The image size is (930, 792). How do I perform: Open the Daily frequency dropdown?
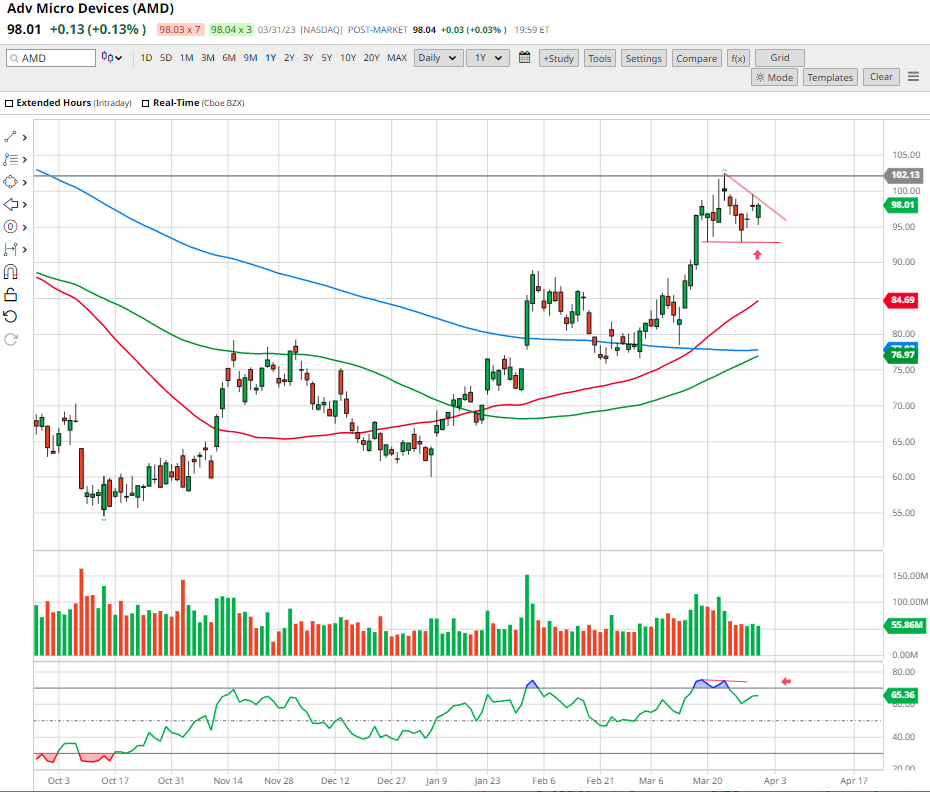437,58
